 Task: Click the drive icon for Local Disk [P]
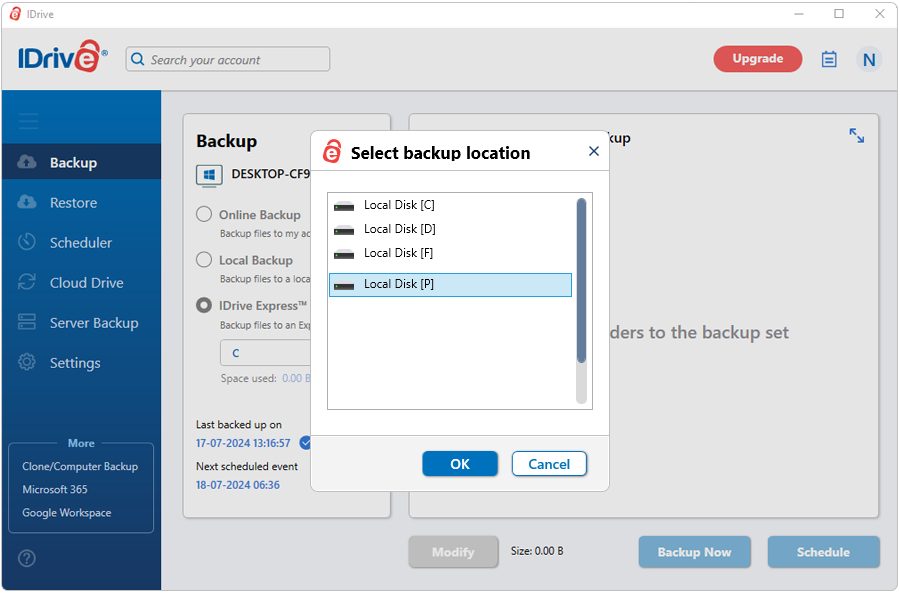coord(344,285)
